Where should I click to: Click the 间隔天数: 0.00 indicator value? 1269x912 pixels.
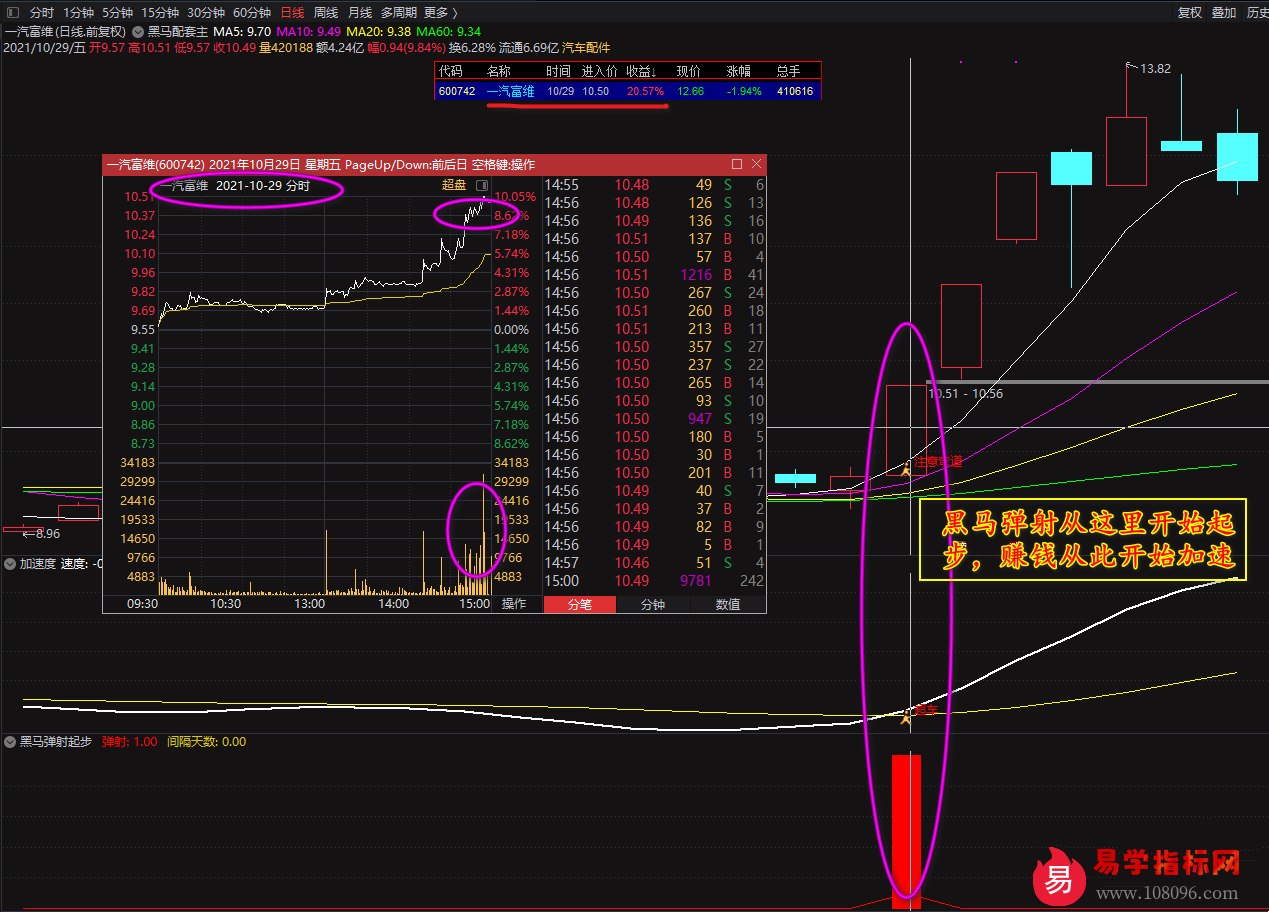coord(206,742)
